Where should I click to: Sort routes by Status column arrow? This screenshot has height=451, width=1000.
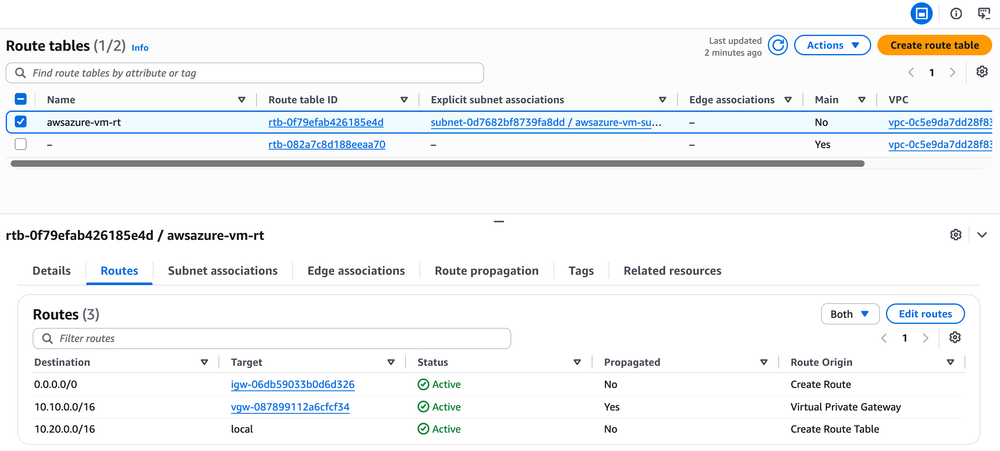pos(577,362)
